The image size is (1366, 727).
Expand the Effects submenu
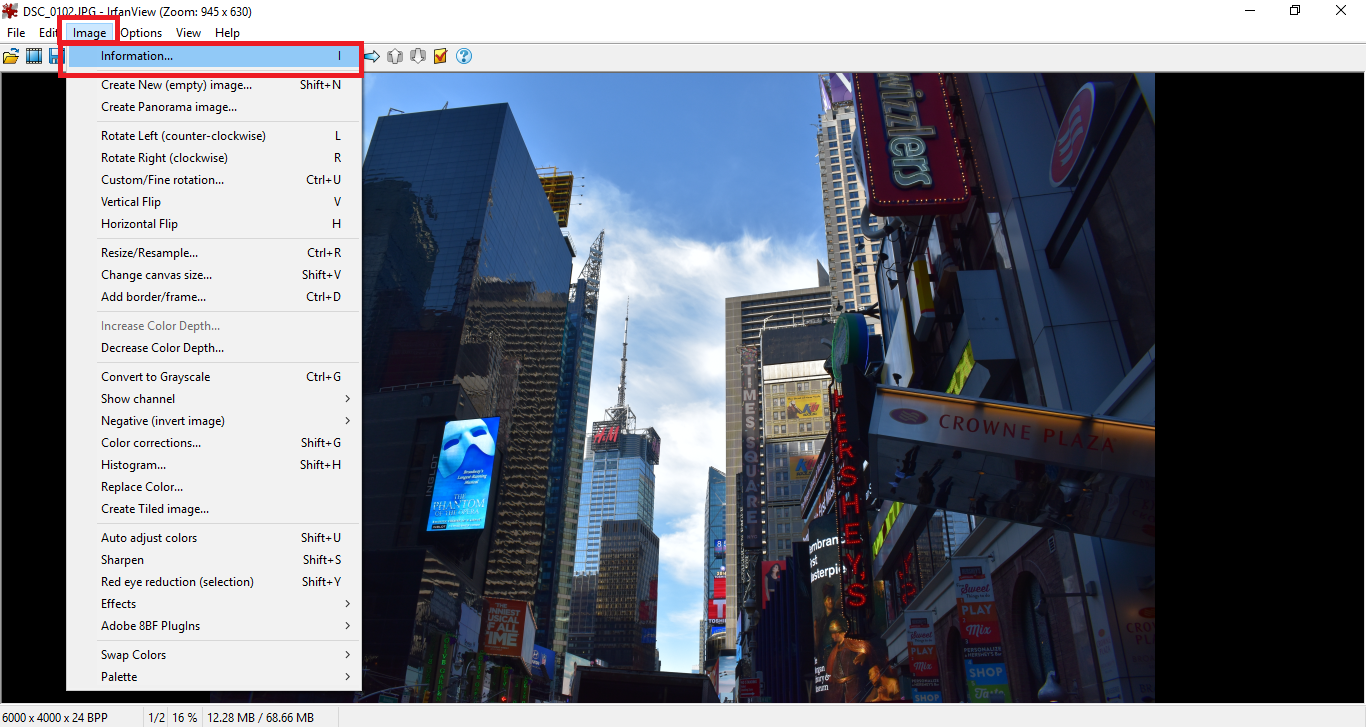tap(213, 604)
